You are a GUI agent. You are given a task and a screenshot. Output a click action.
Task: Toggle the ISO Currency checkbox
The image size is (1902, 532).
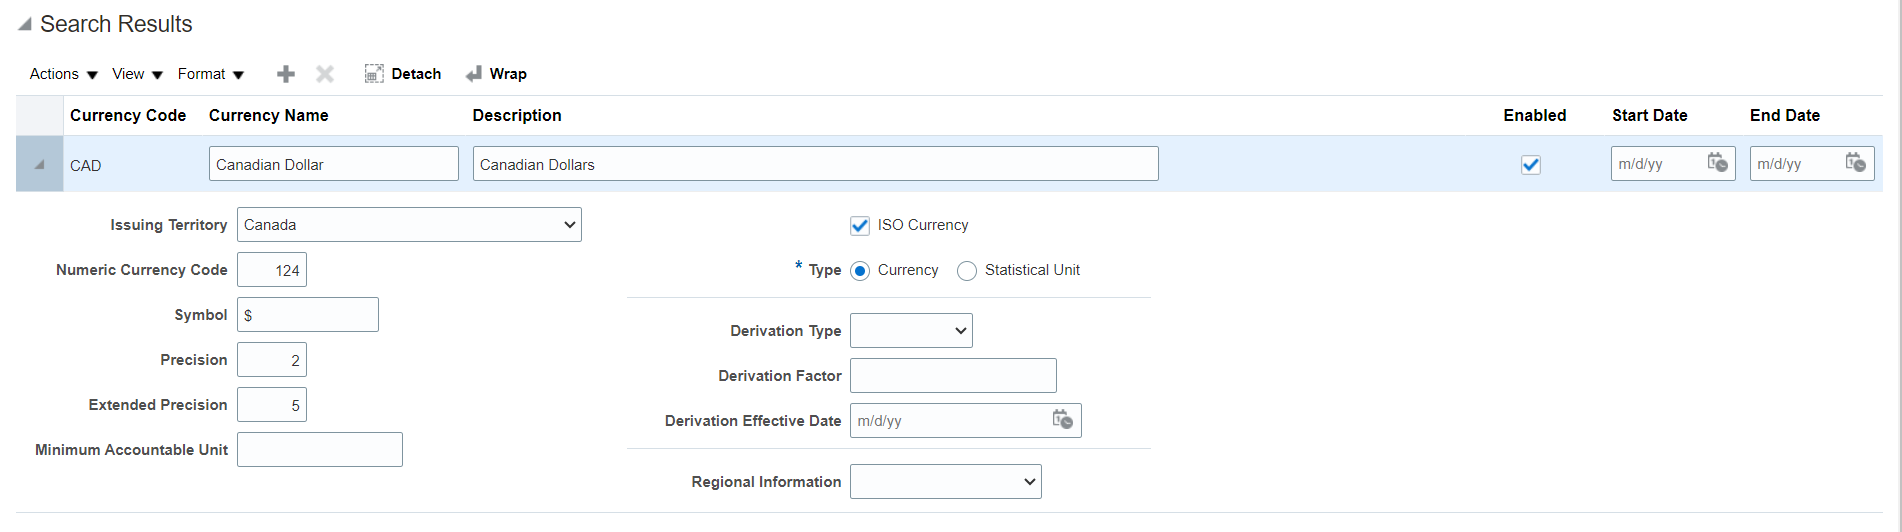860,226
